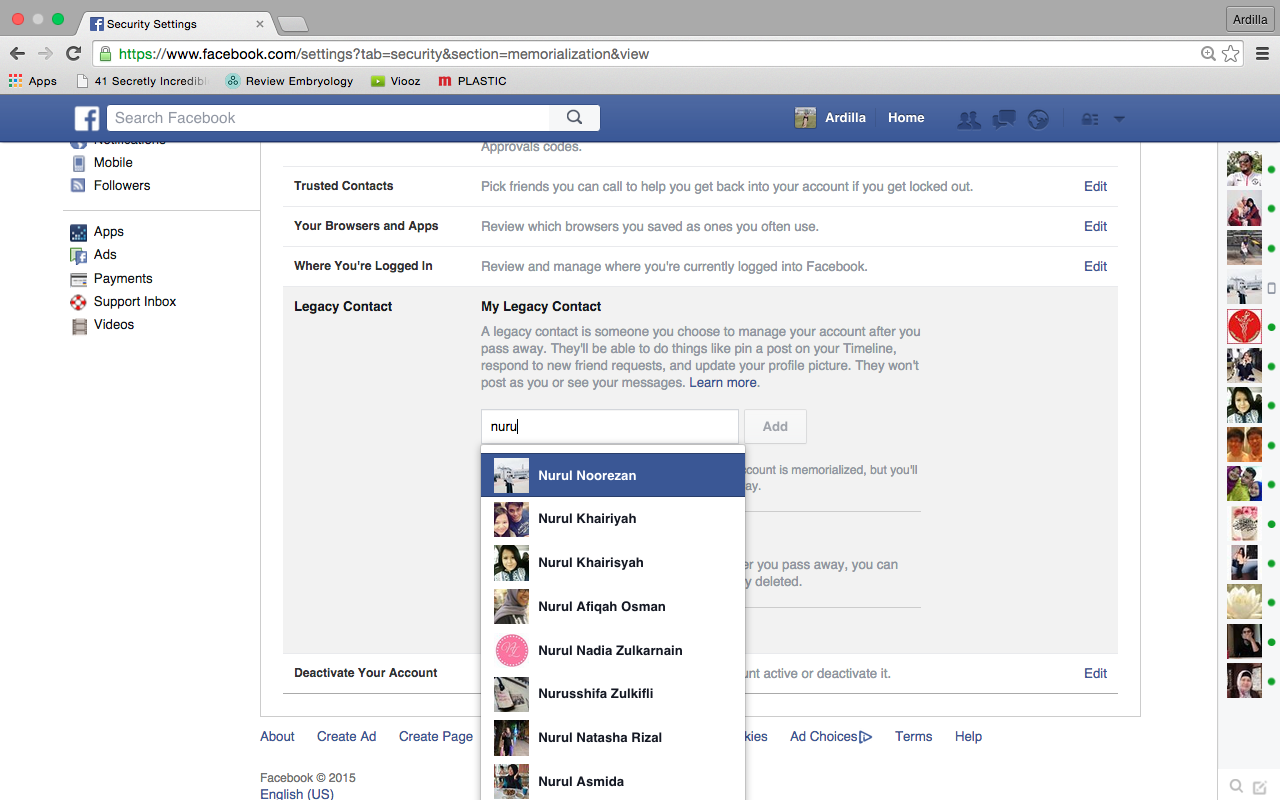This screenshot has height=800, width=1280.
Task: Click the Add button for legacy contact
Action: [775, 426]
